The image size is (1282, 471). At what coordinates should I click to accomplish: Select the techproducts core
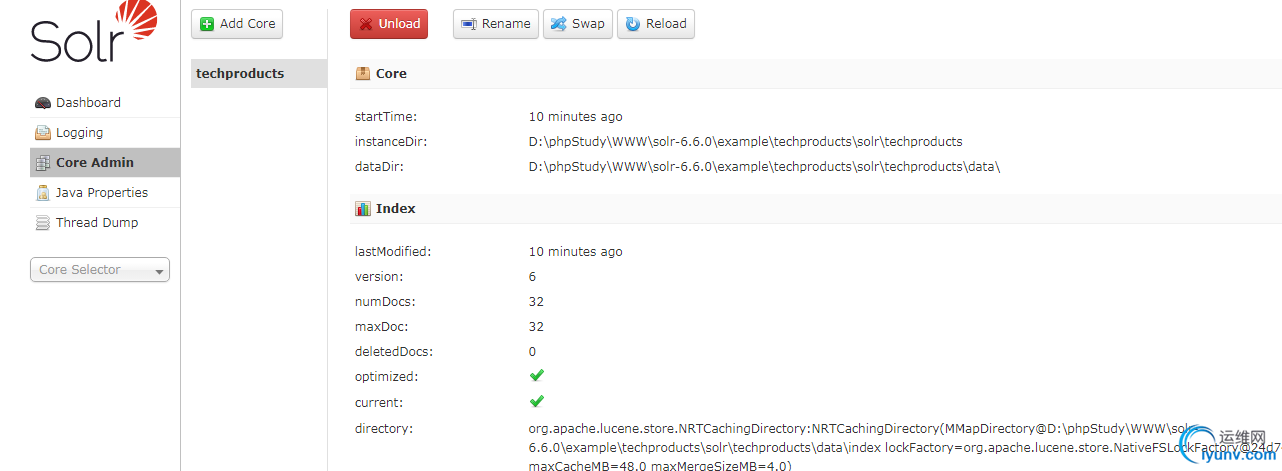tap(259, 73)
